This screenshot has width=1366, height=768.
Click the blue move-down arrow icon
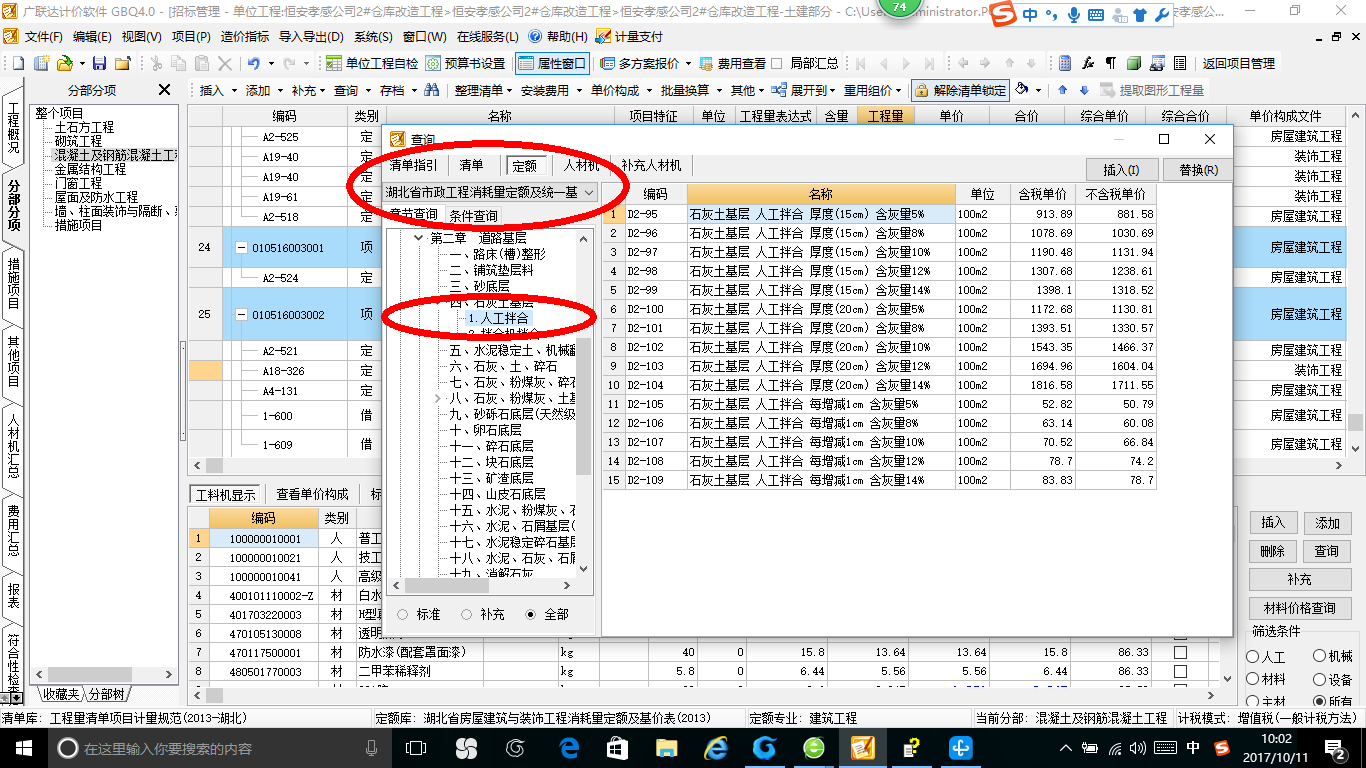tap(1083, 90)
